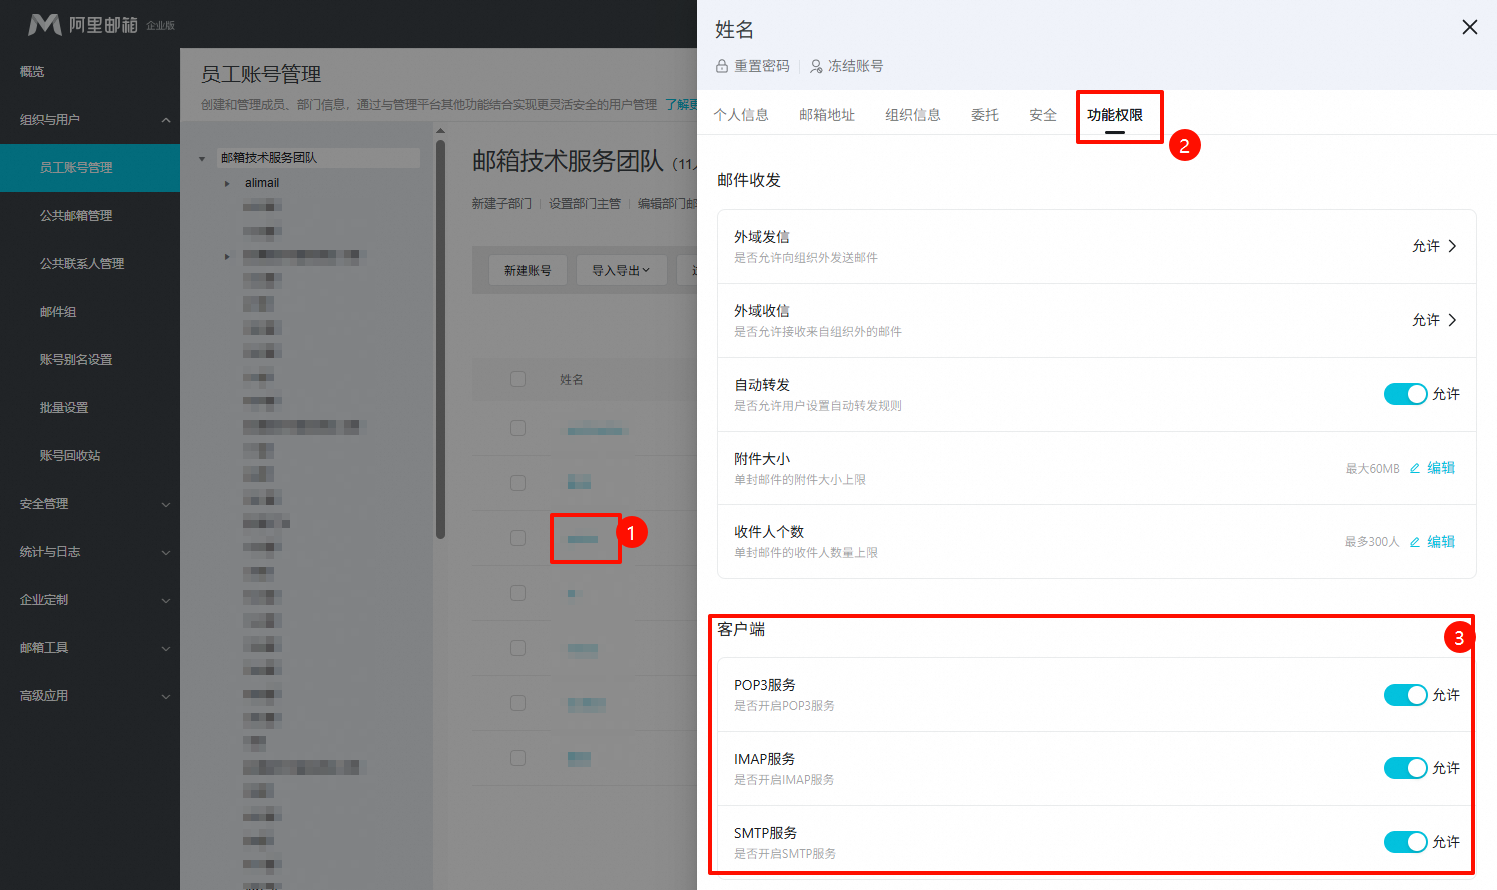Click the pencil icon in 附件大小 row
1497x890 pixels.
coord(1415,468)
